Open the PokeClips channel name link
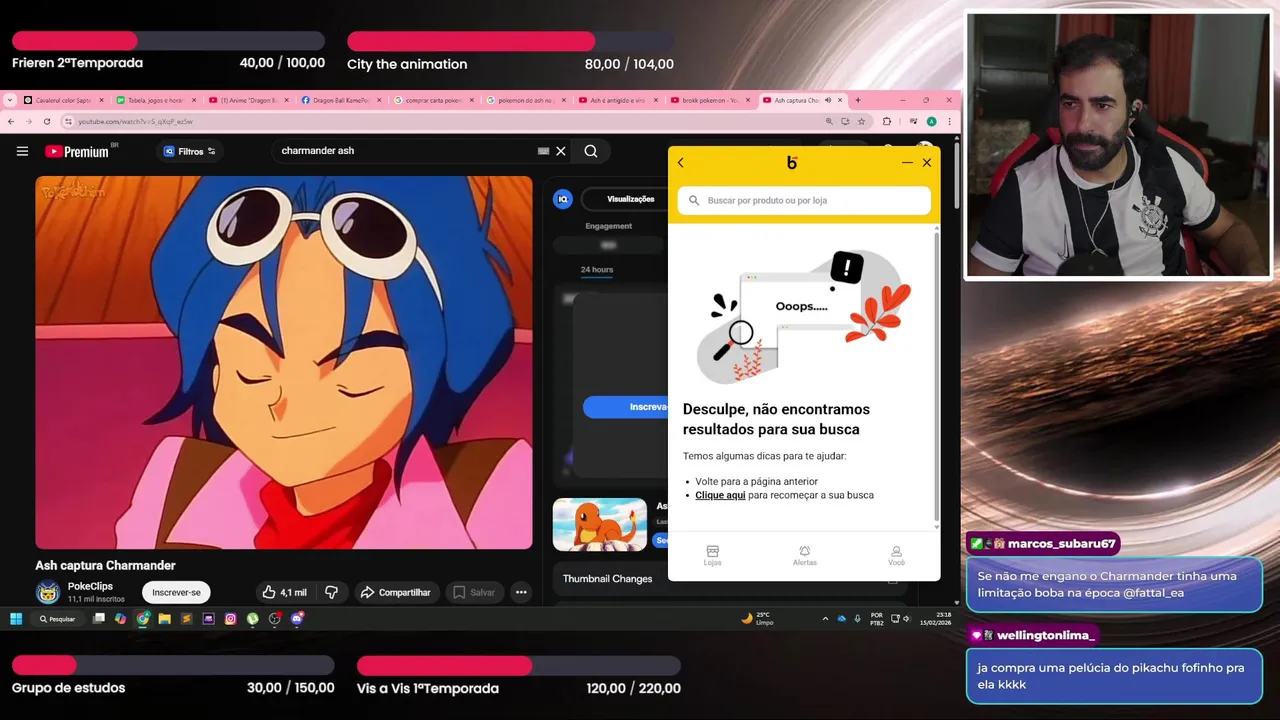 tap(90, 586)
